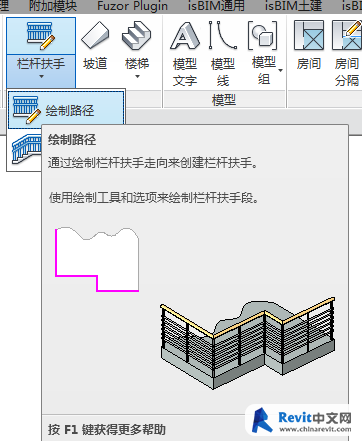Image resolution: width=362 pixels, height=441 pixels.
Task: Click the tooltip title 绘制路径
Action: pyautogui.click(x=72, y=140)
